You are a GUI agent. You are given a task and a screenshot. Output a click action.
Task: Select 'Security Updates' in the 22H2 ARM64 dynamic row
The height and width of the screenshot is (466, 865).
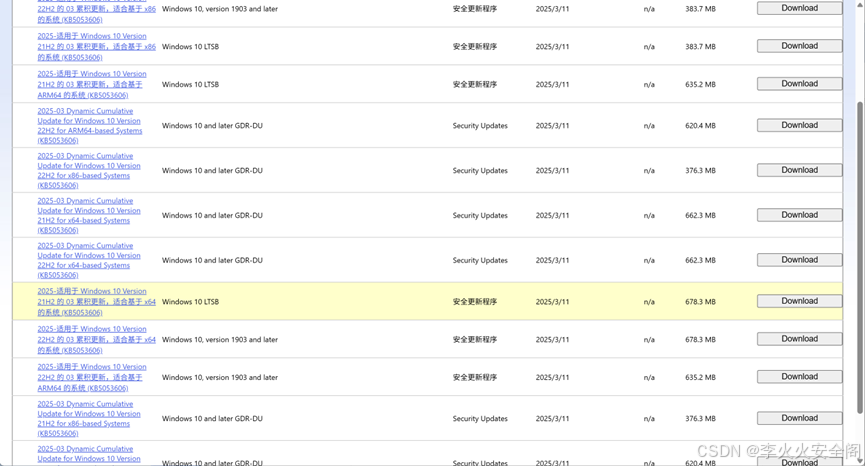click(x=480, y=126)
